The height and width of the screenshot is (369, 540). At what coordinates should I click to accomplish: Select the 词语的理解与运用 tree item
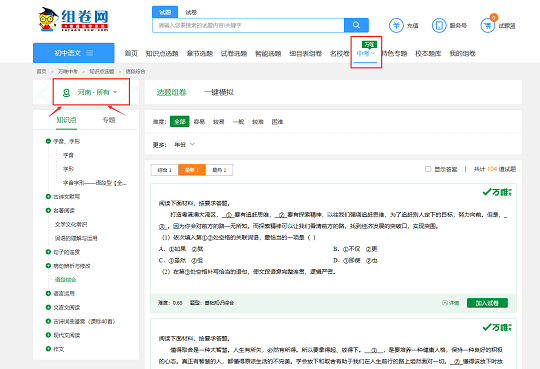76,238
